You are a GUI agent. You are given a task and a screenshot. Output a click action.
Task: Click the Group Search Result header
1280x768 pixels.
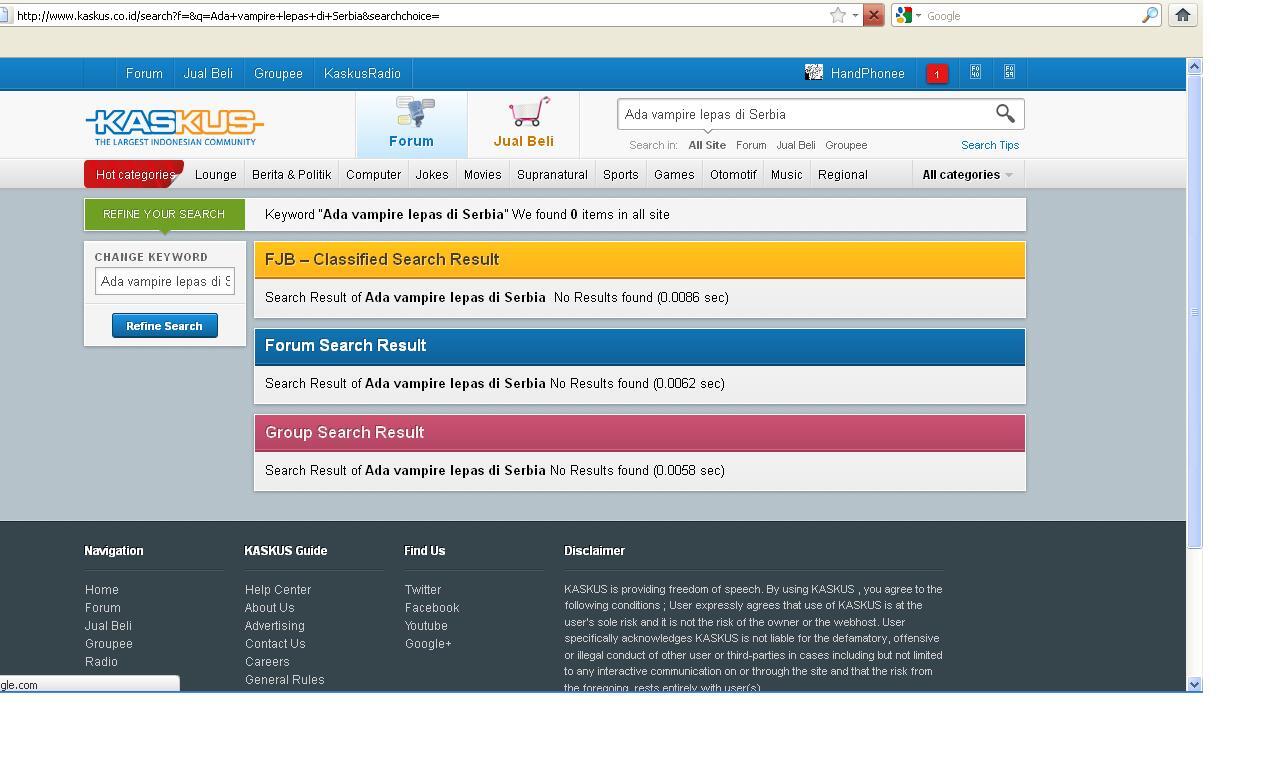coord(640,433)
